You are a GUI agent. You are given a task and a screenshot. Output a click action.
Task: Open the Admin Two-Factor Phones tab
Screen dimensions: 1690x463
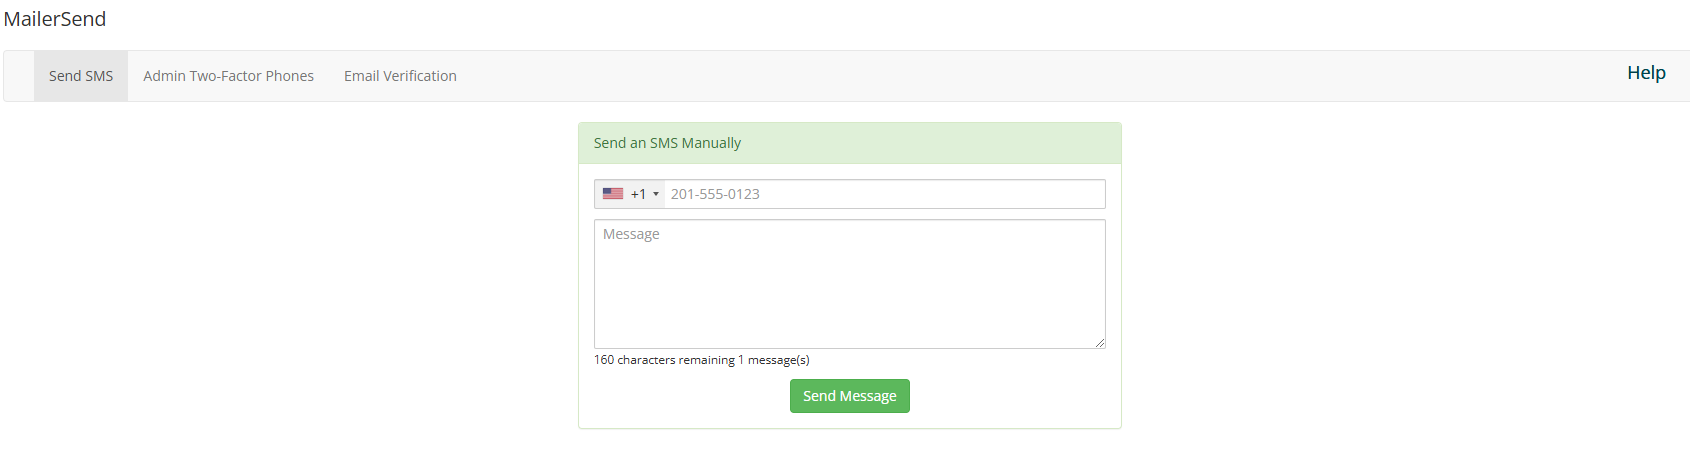click(228, 76)
